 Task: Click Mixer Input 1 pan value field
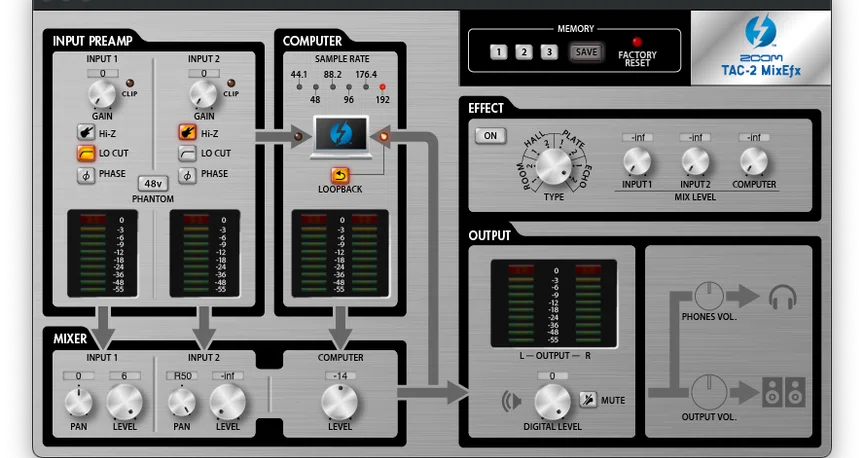[78, 376]
